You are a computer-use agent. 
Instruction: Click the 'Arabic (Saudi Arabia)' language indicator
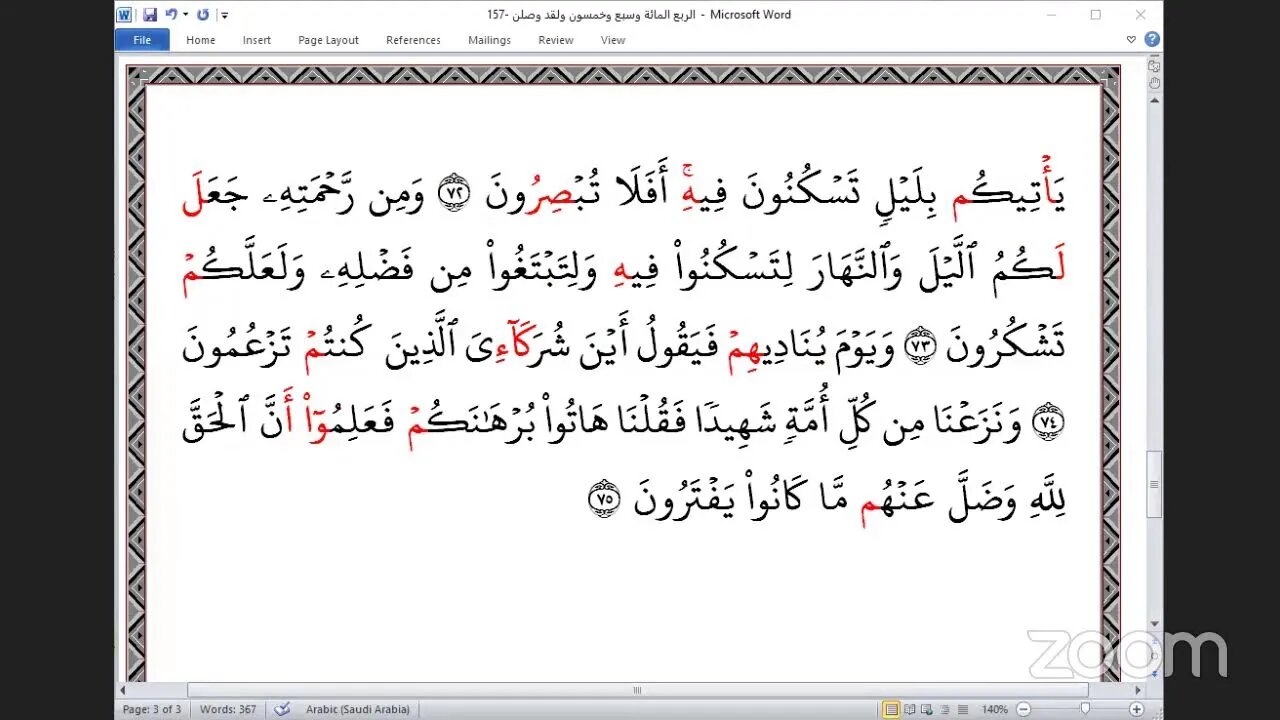coord(357,709)
